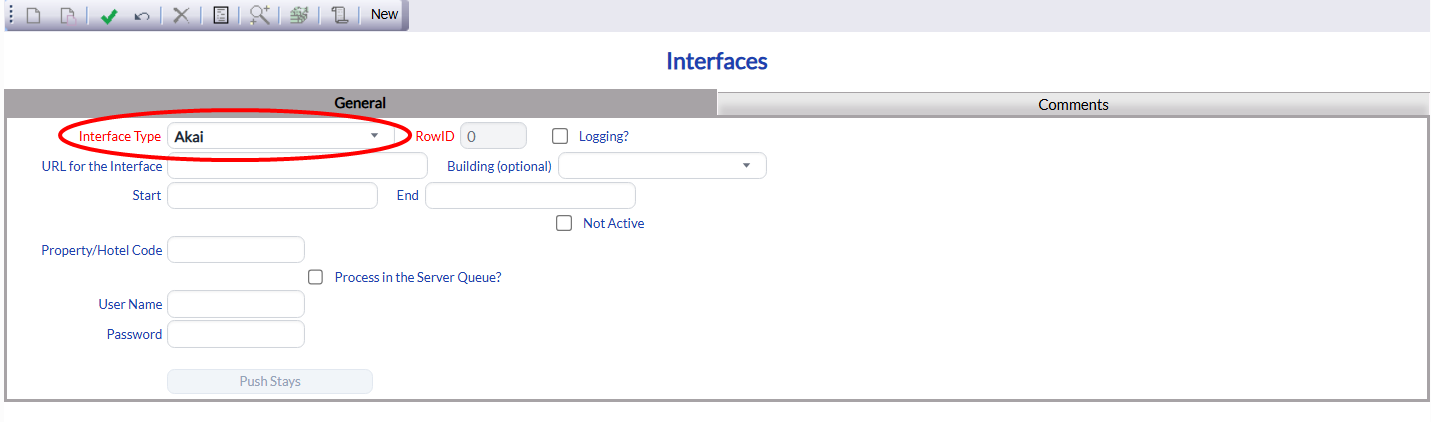Screen dimensions: 1431x422
Task: Toggle Process in the Server Queue checkbox
Action: point(316,277)
